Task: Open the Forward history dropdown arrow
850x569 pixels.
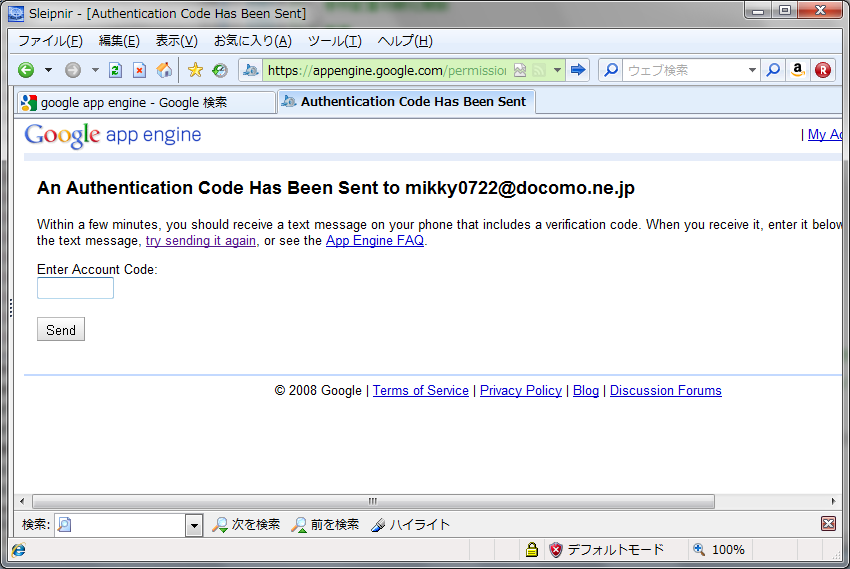Action: (95, 70)
